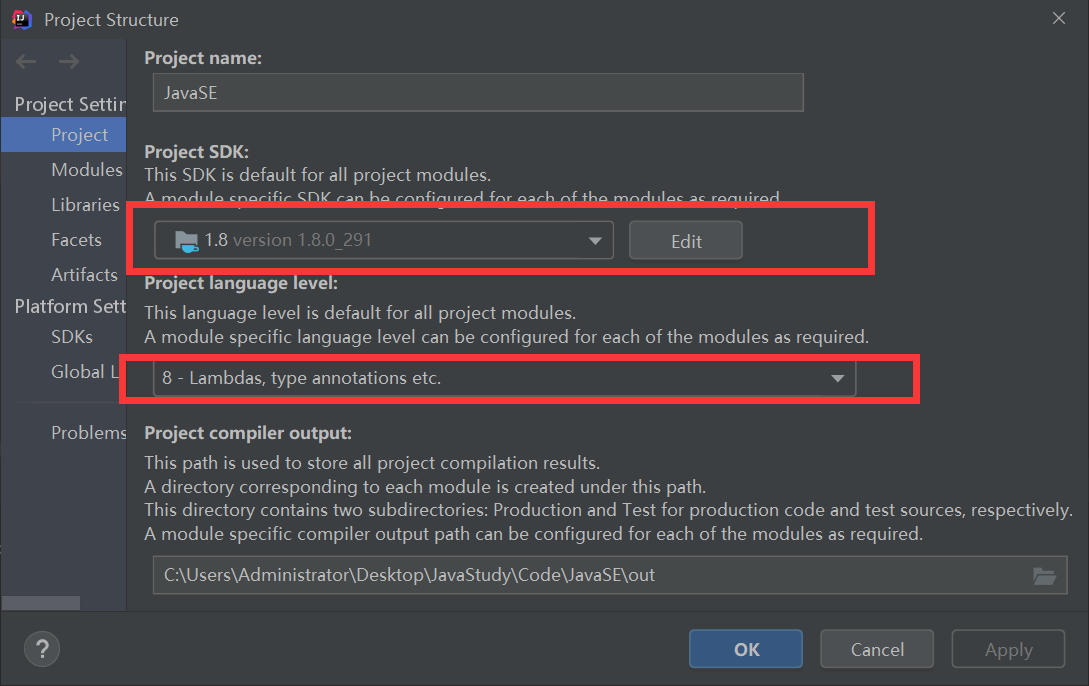Screen dimensions: 1089x686
Task: Expand the Project language level dropdown
Action: tap(837, 379)
